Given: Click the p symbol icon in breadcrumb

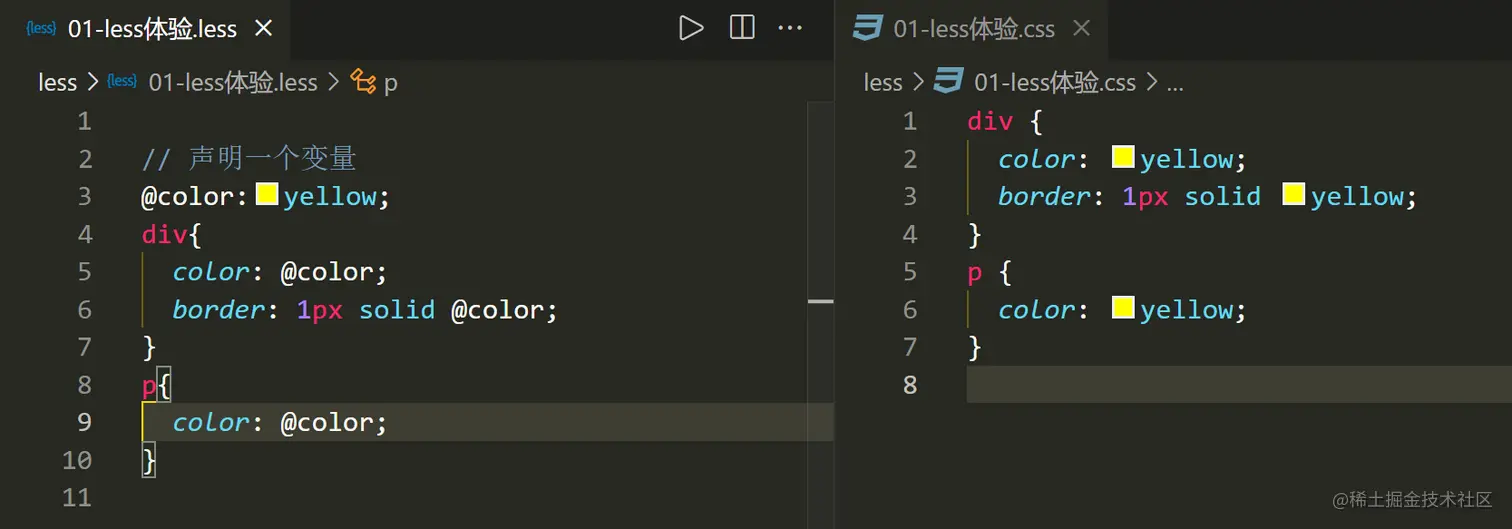Looking at the screenshot, I should pyautogui.click(x=364, y=83).
